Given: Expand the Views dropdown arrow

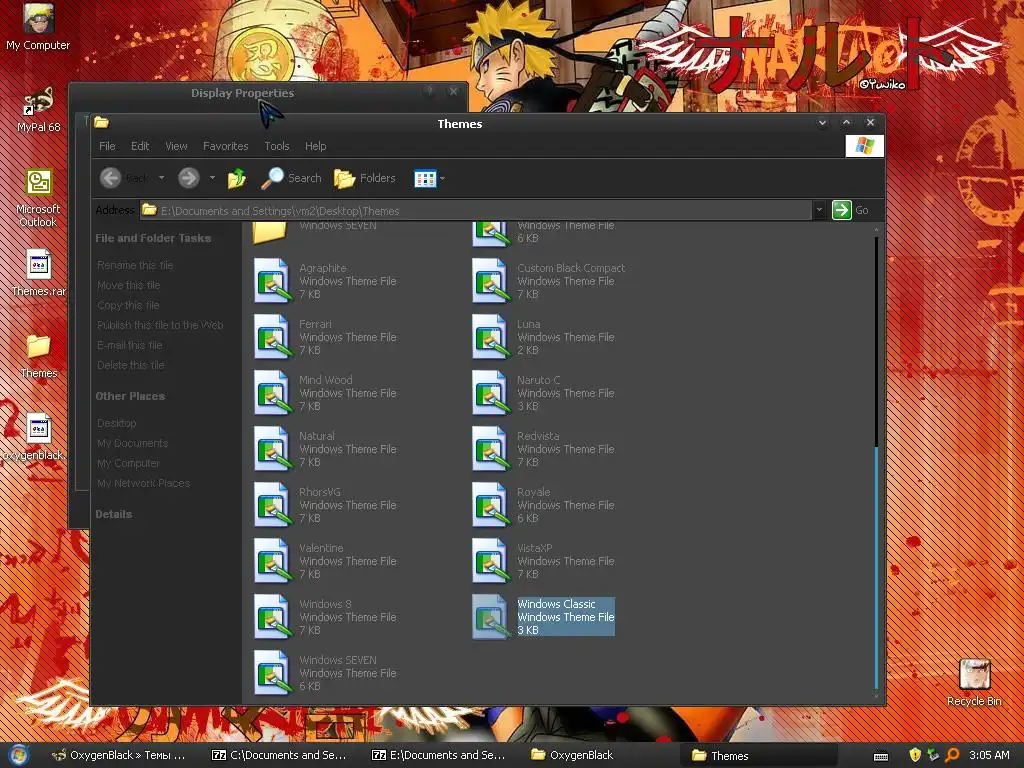Looking at the screenshot, I should [442, 178].
